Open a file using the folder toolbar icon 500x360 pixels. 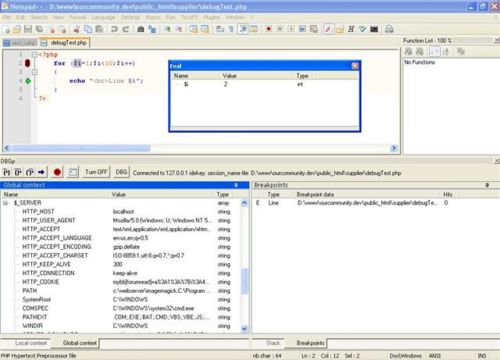pyautogui.click(x=17, y=29)
